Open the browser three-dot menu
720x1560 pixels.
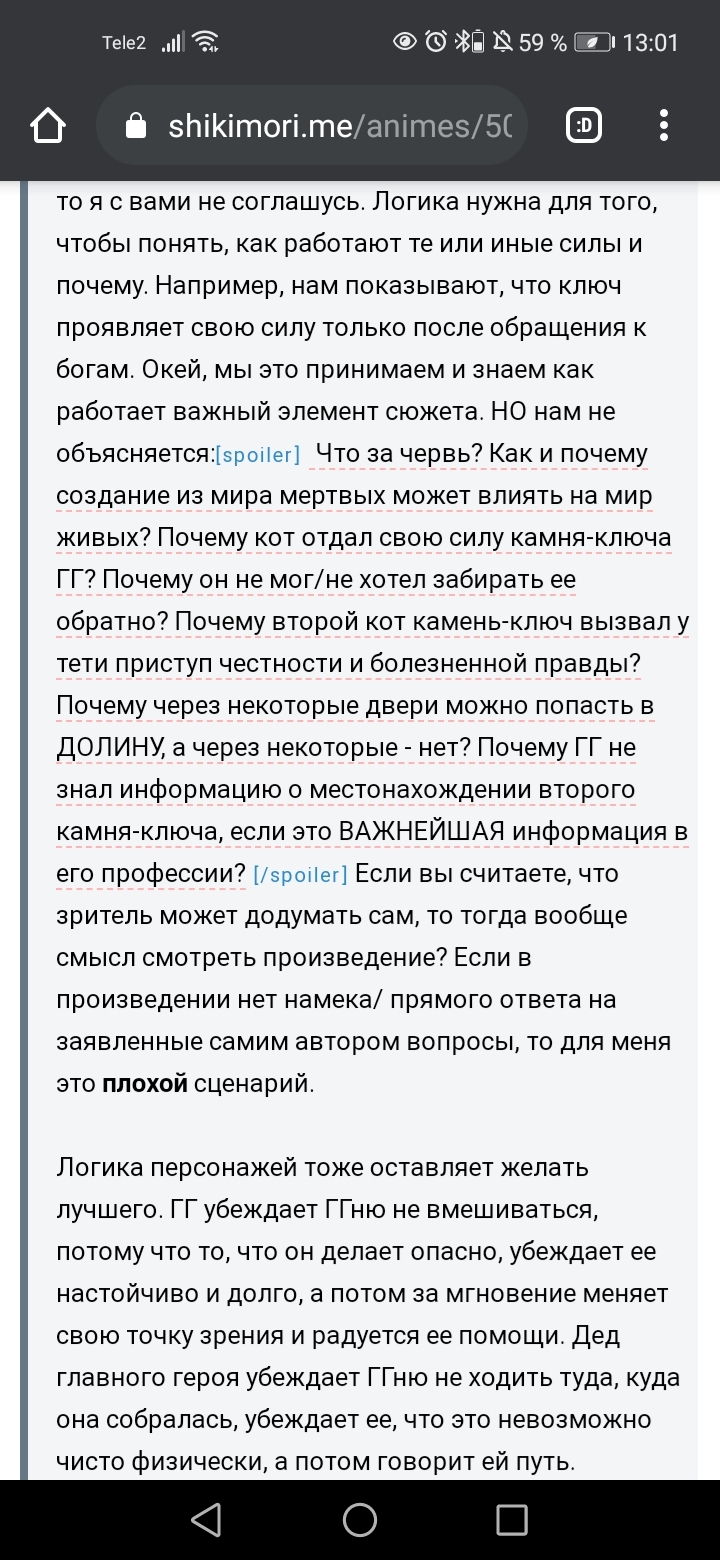[665, 126]
